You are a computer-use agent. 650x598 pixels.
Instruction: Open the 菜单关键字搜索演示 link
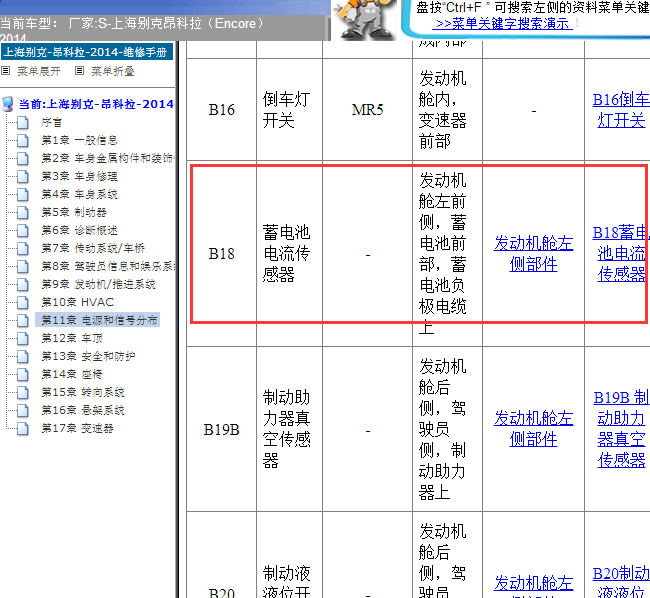point(502,24)
